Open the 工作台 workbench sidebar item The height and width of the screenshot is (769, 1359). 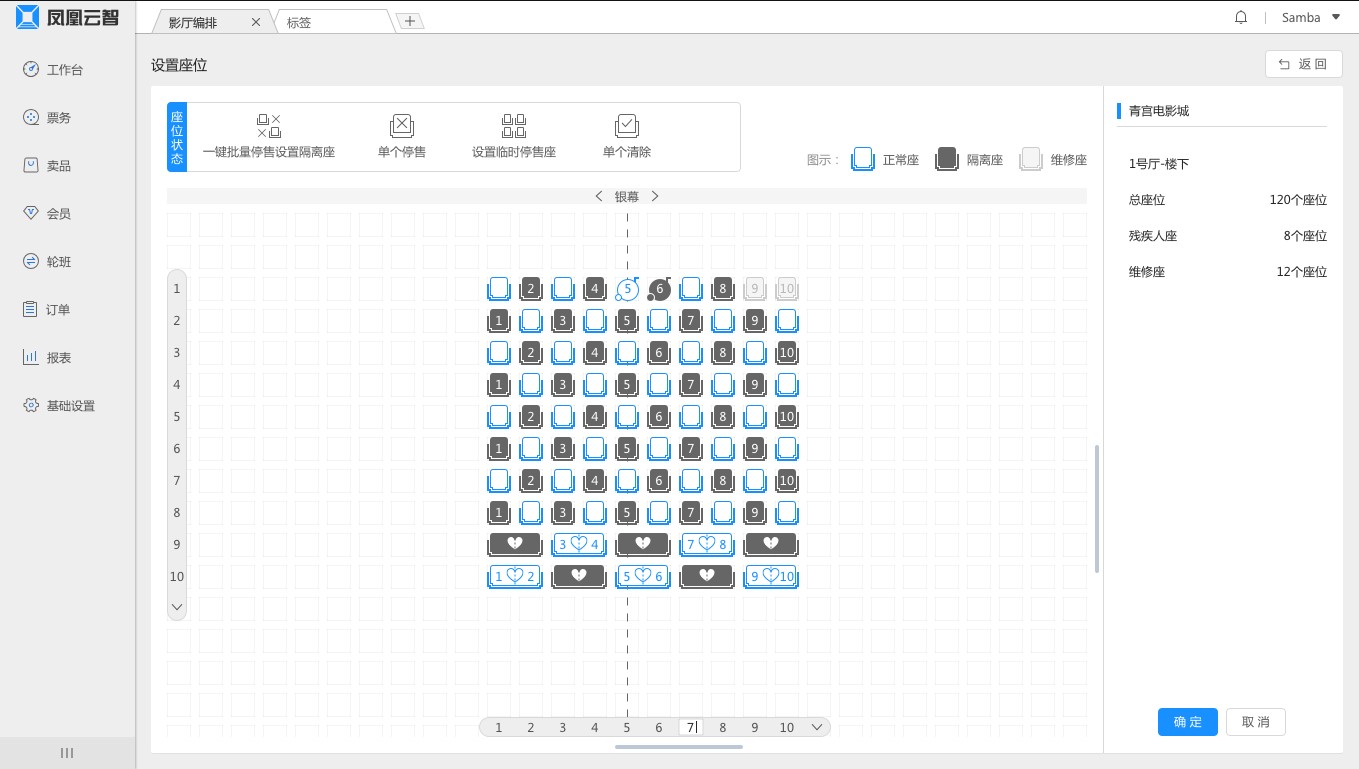[65, 70]
